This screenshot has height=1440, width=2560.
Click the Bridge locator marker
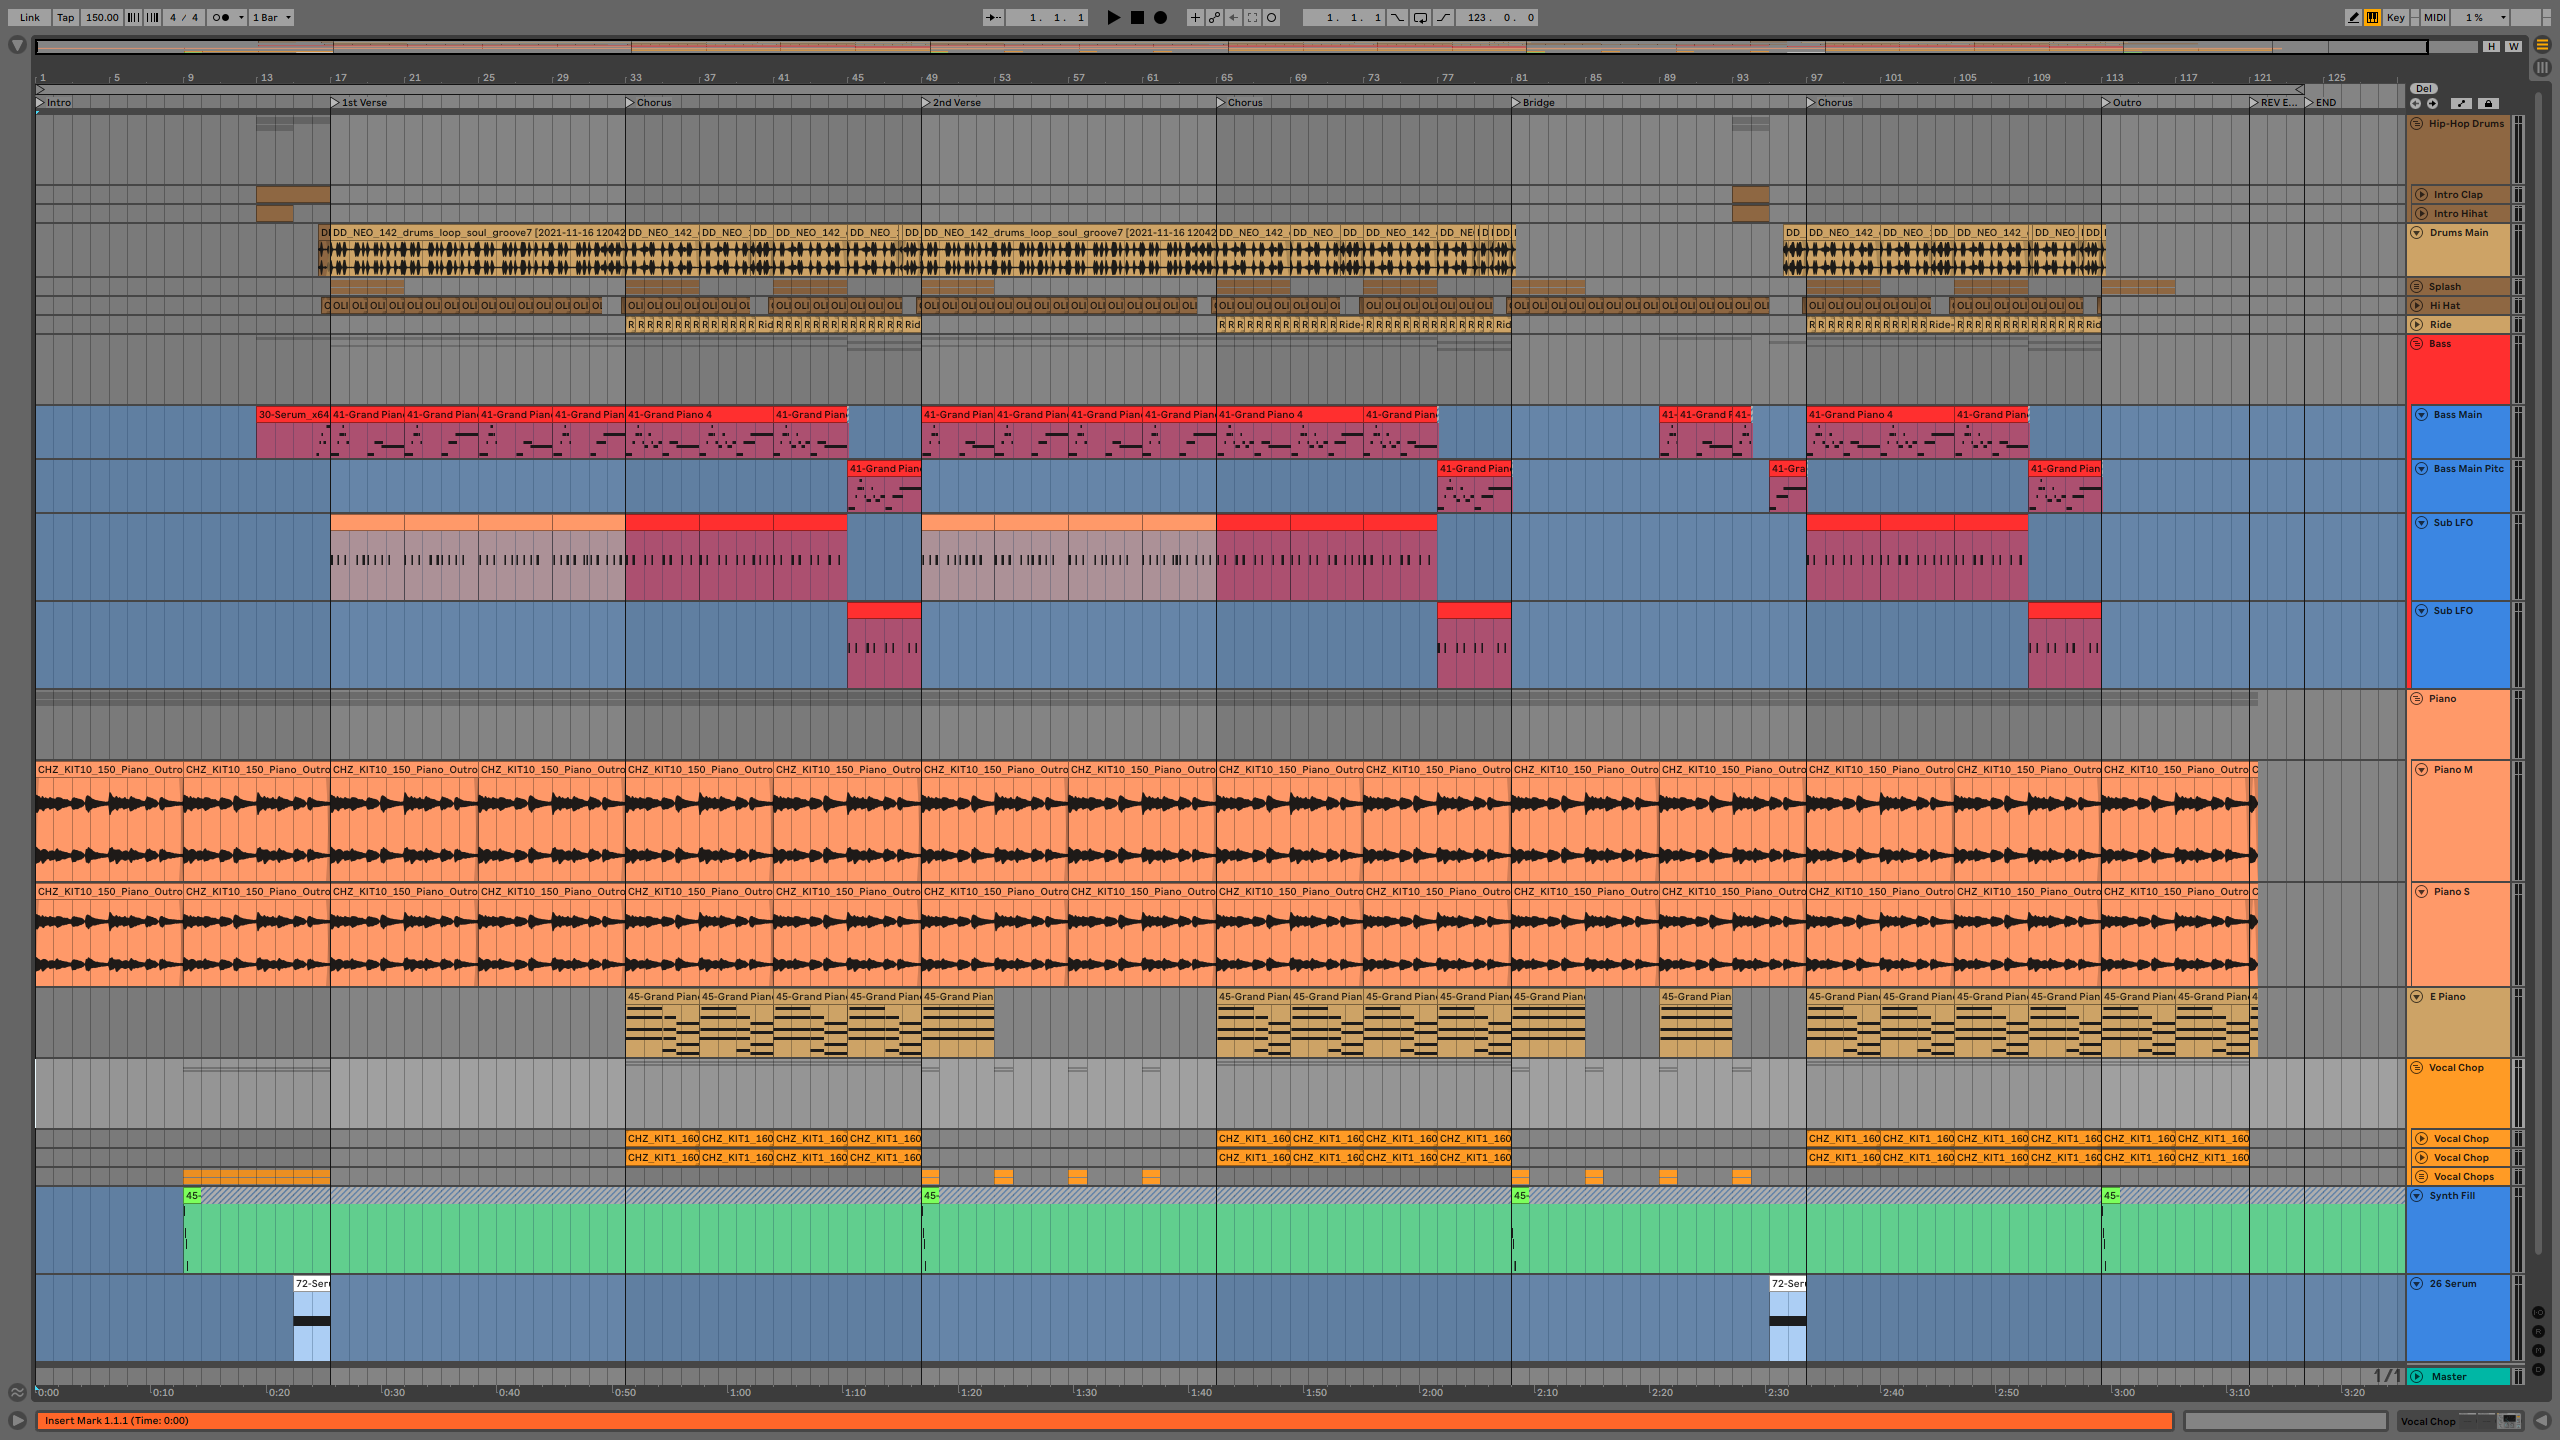[x=1516, y=102]
